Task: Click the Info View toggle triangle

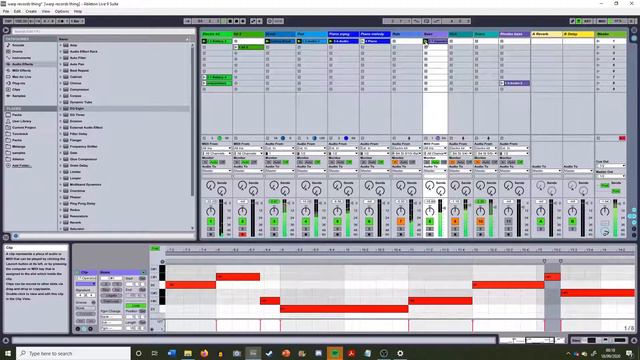Action: tap(6, 340)
